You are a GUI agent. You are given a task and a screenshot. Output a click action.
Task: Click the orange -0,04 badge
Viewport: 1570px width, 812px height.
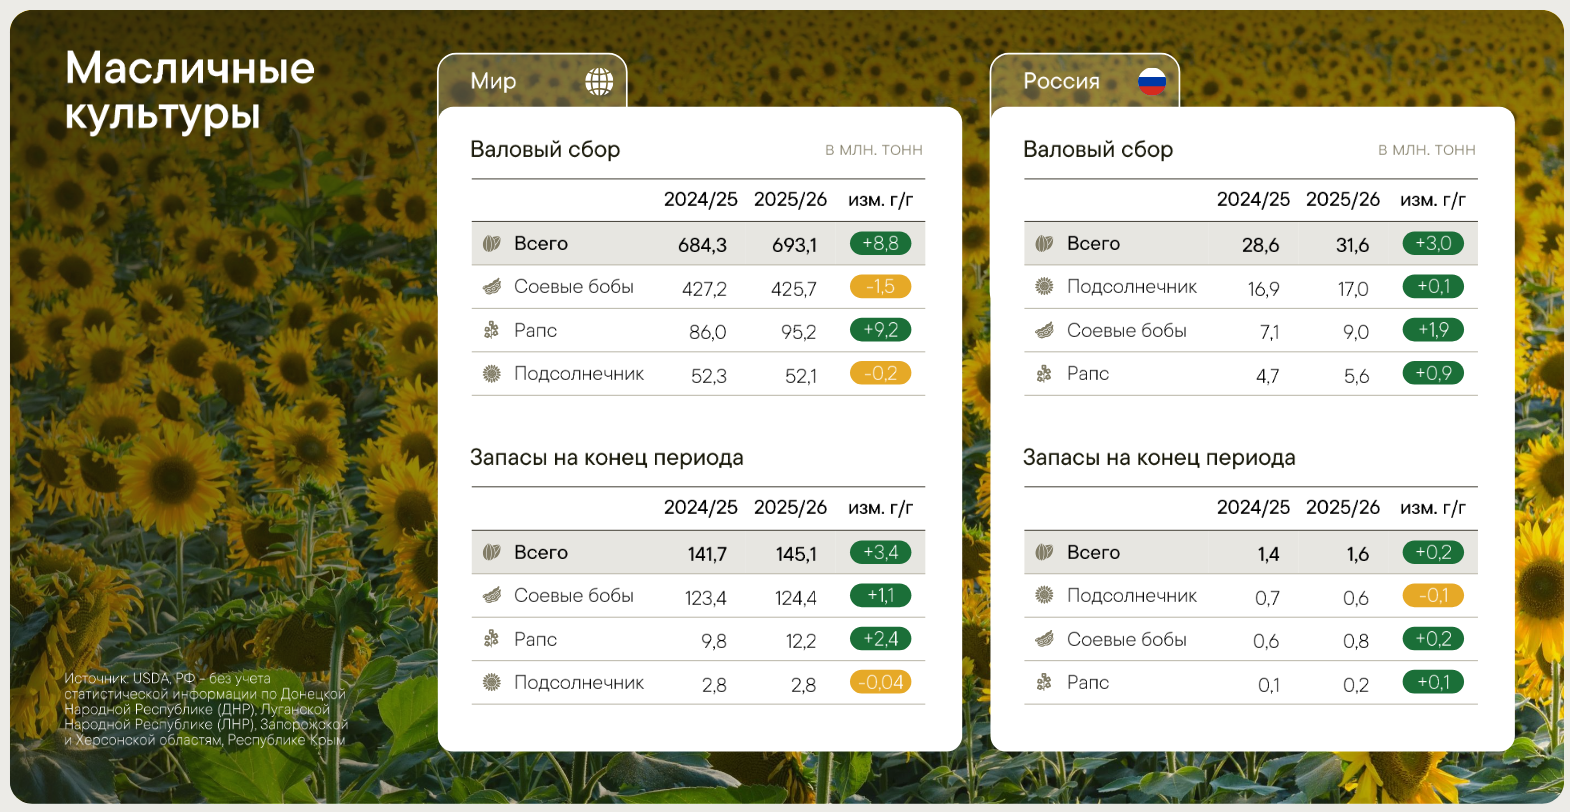(x=880, y=682)
